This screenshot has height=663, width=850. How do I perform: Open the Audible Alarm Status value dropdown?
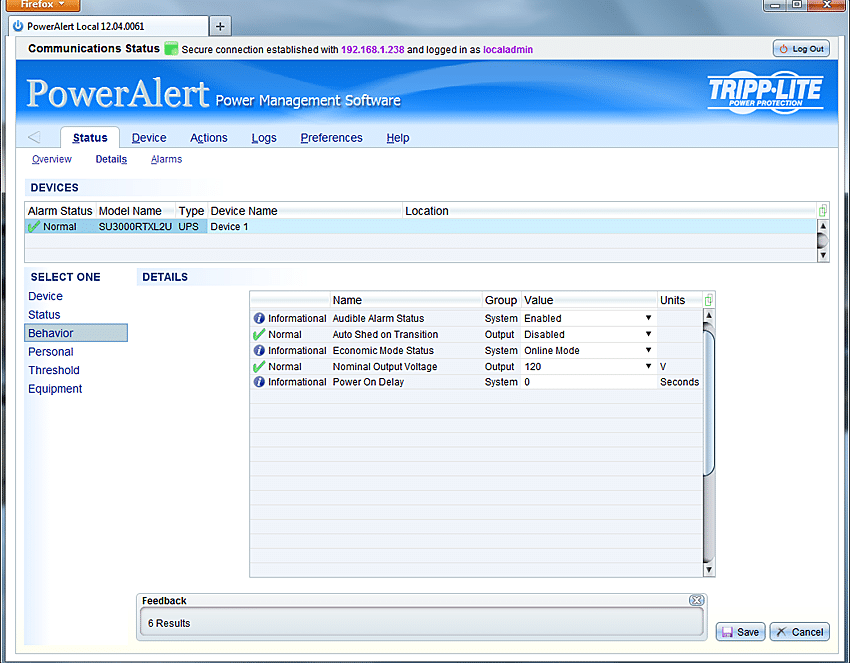(x=648, y=318)
